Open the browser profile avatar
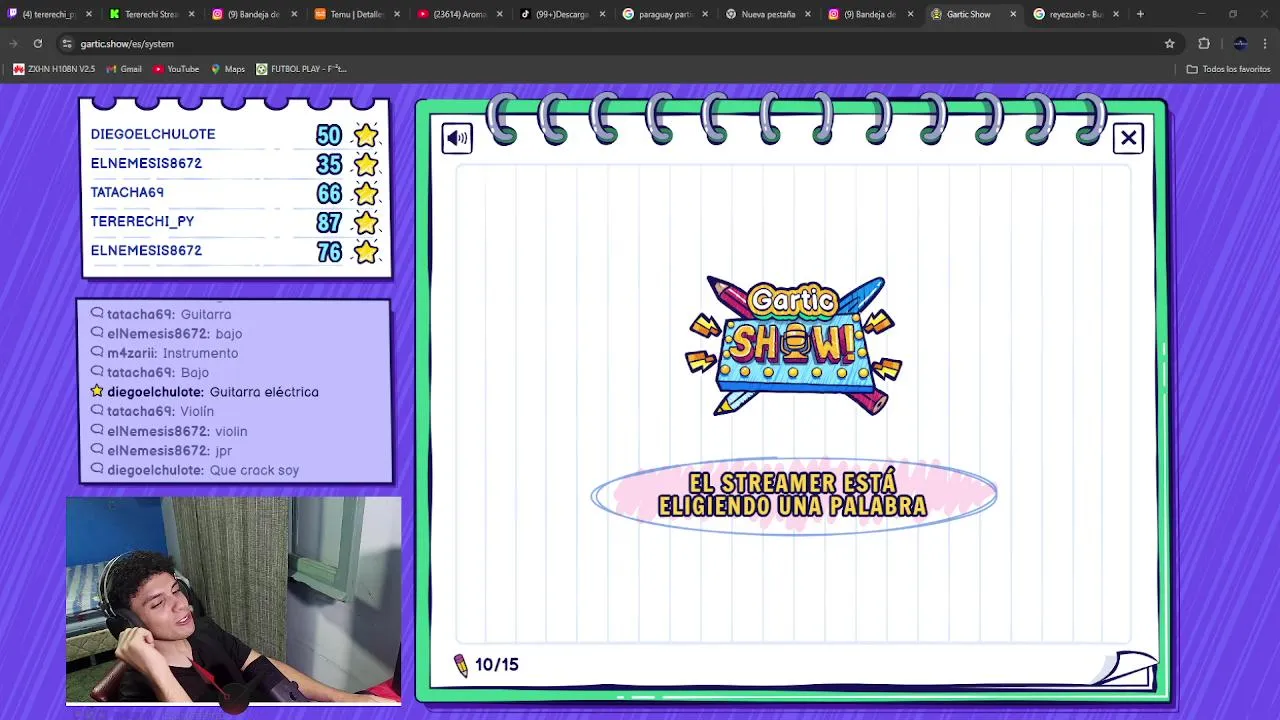 coord(1240,44)
